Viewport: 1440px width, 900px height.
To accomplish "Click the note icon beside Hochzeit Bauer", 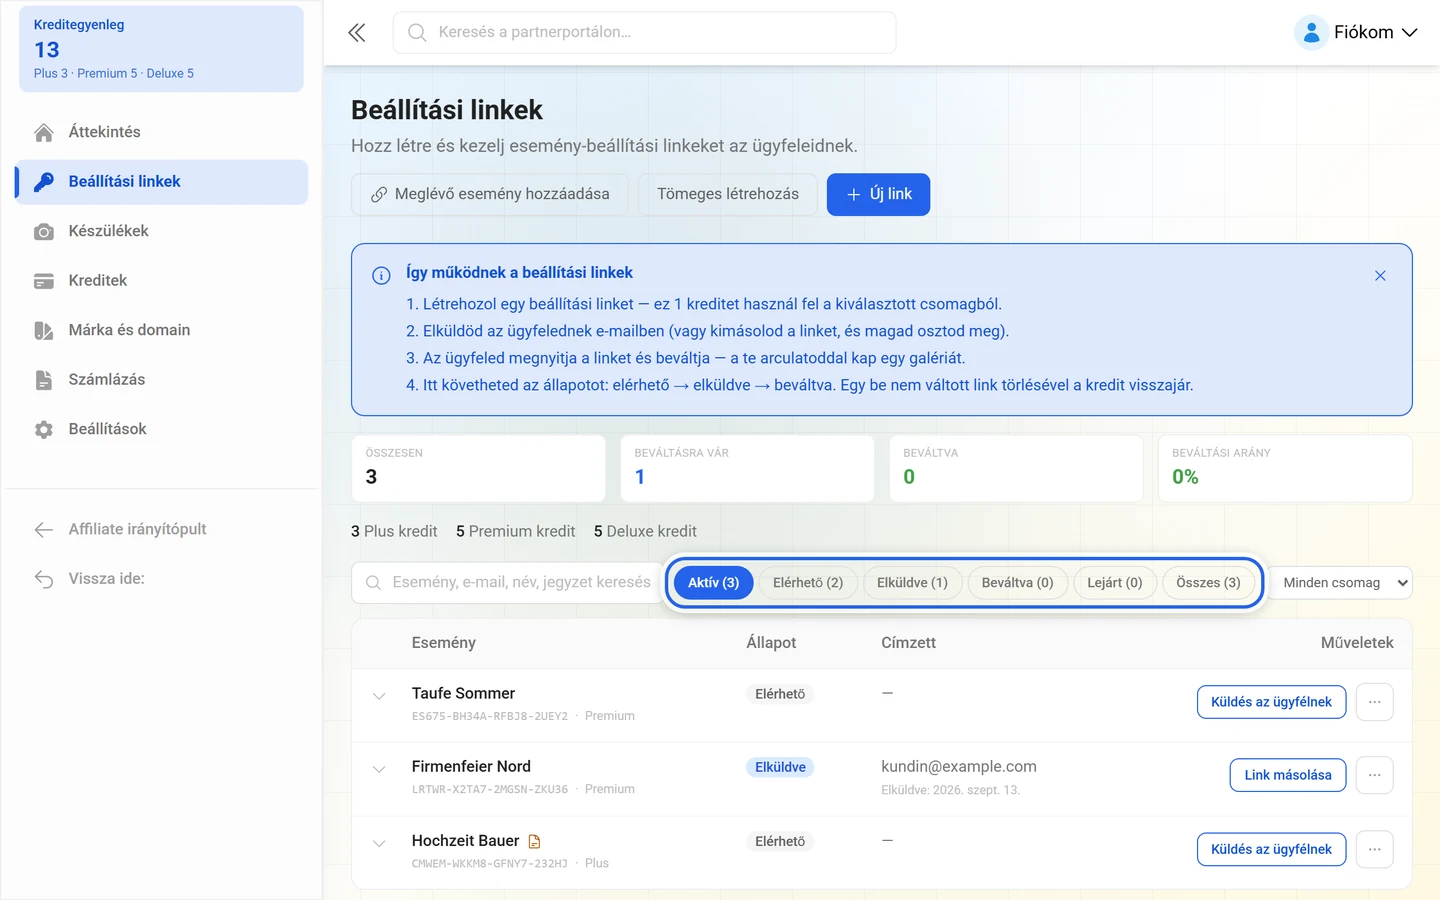I will [534, 841].
